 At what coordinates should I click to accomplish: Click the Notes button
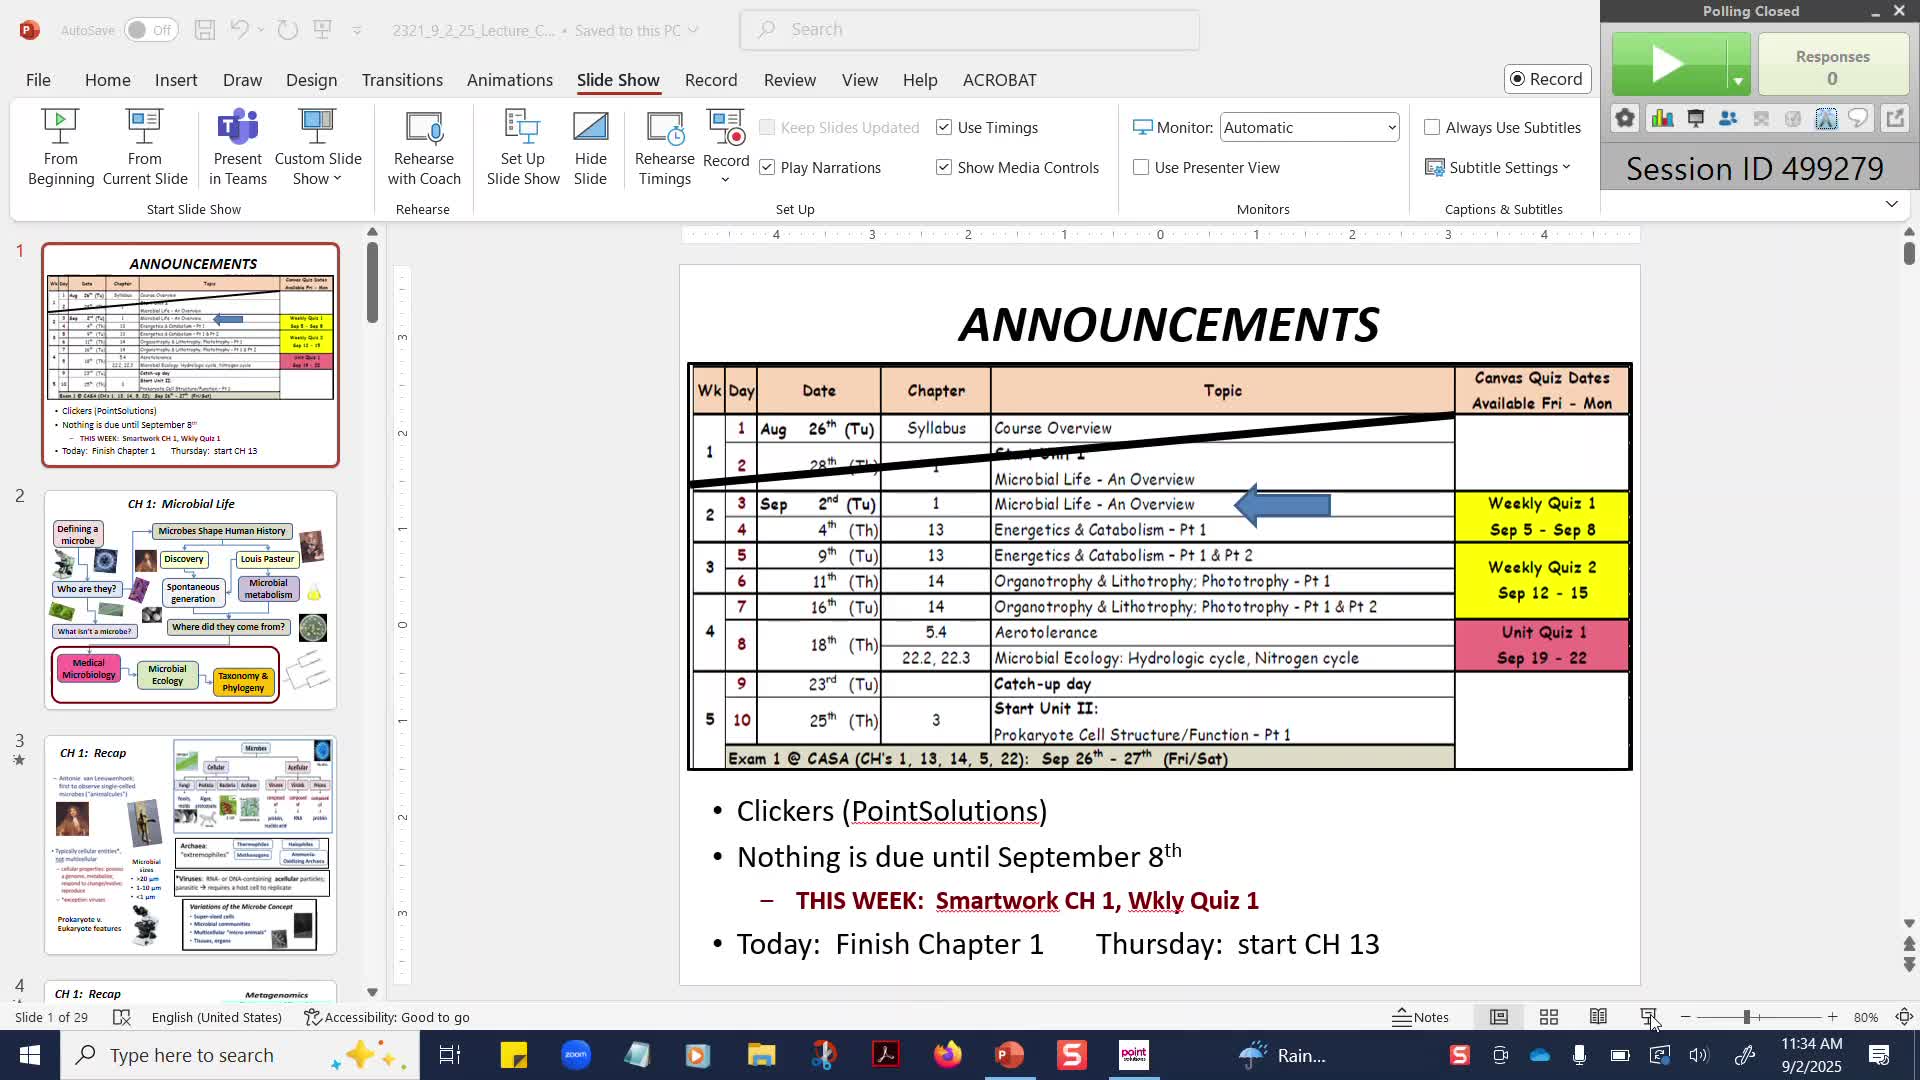click(x=1420, y=1017)
